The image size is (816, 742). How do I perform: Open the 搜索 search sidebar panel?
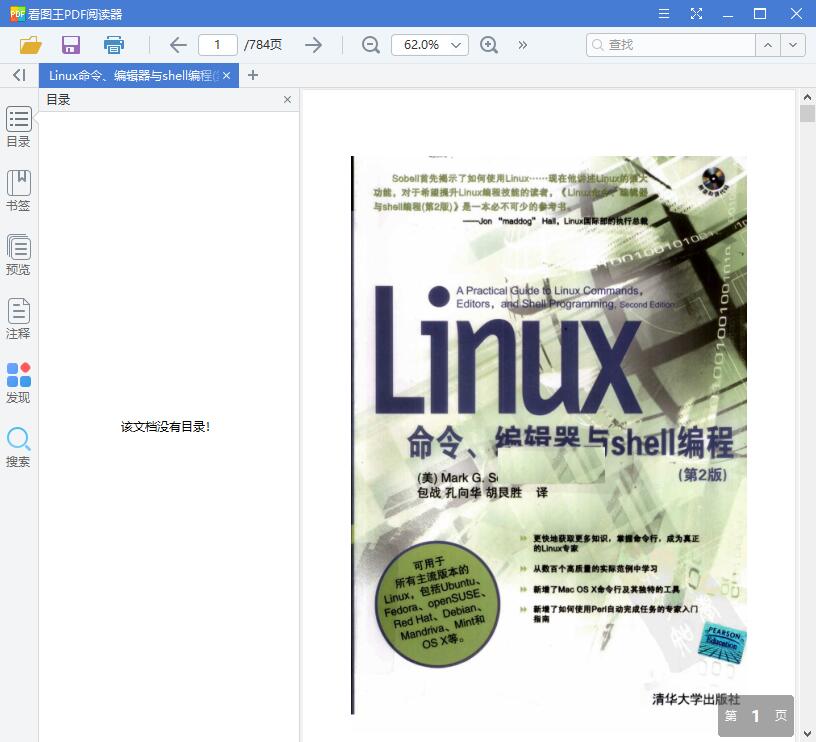[x=19, y=447]
